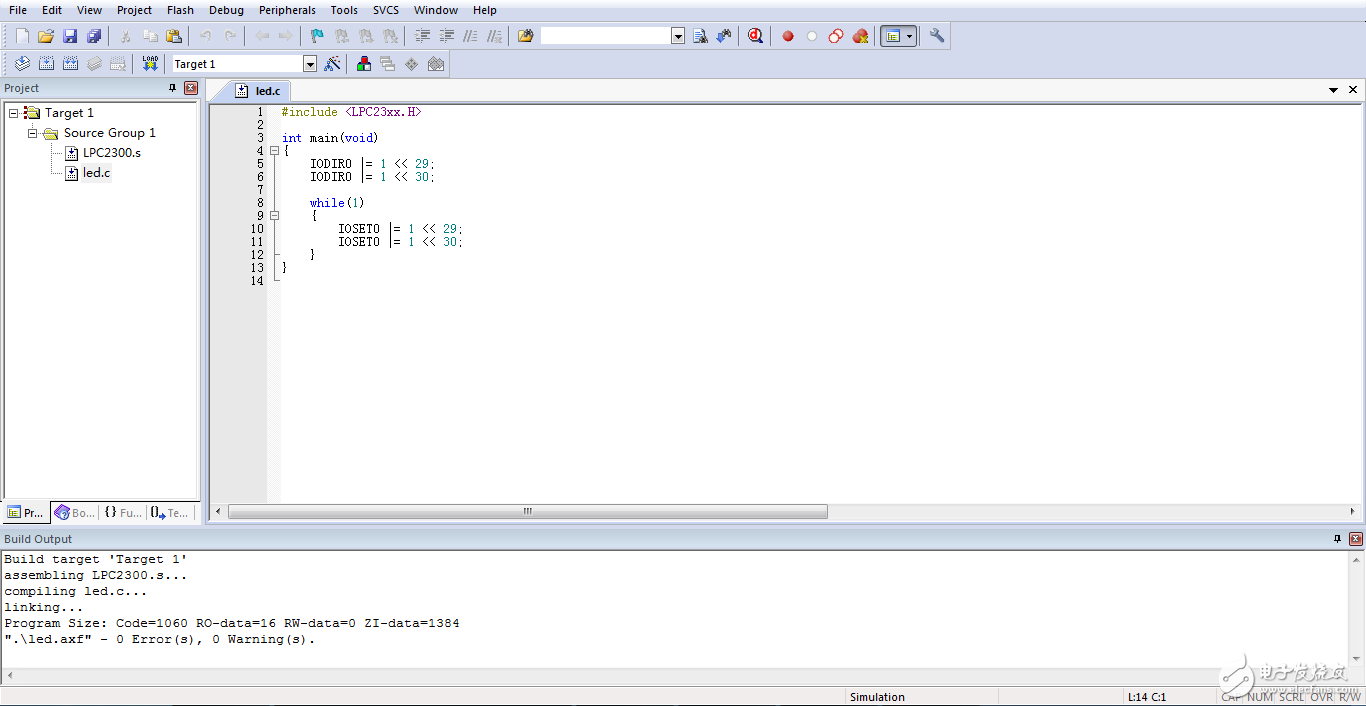Screen dimensions: 1366x706
Task: Click the Insert Bookmark flag icon
Action: [317, 36]
